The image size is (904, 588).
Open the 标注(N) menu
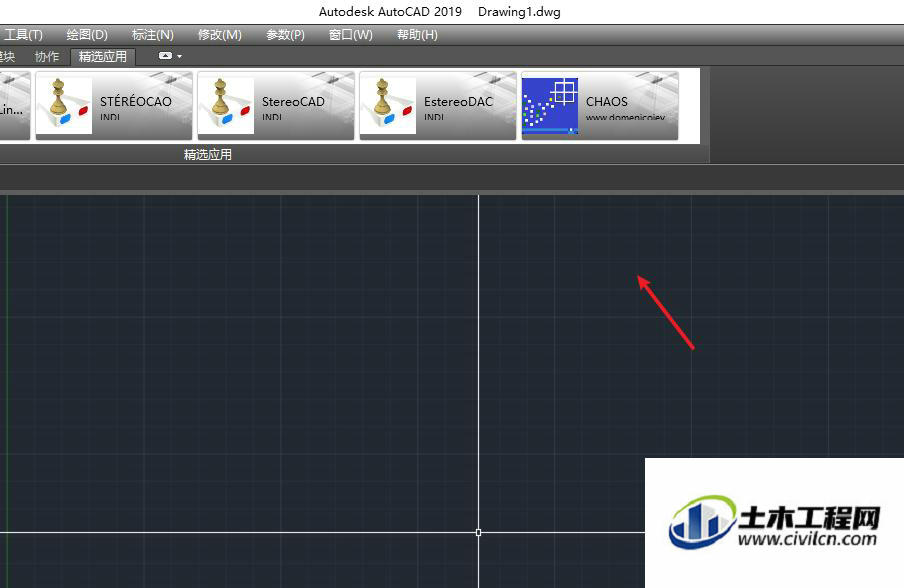(x=153, y=35)
